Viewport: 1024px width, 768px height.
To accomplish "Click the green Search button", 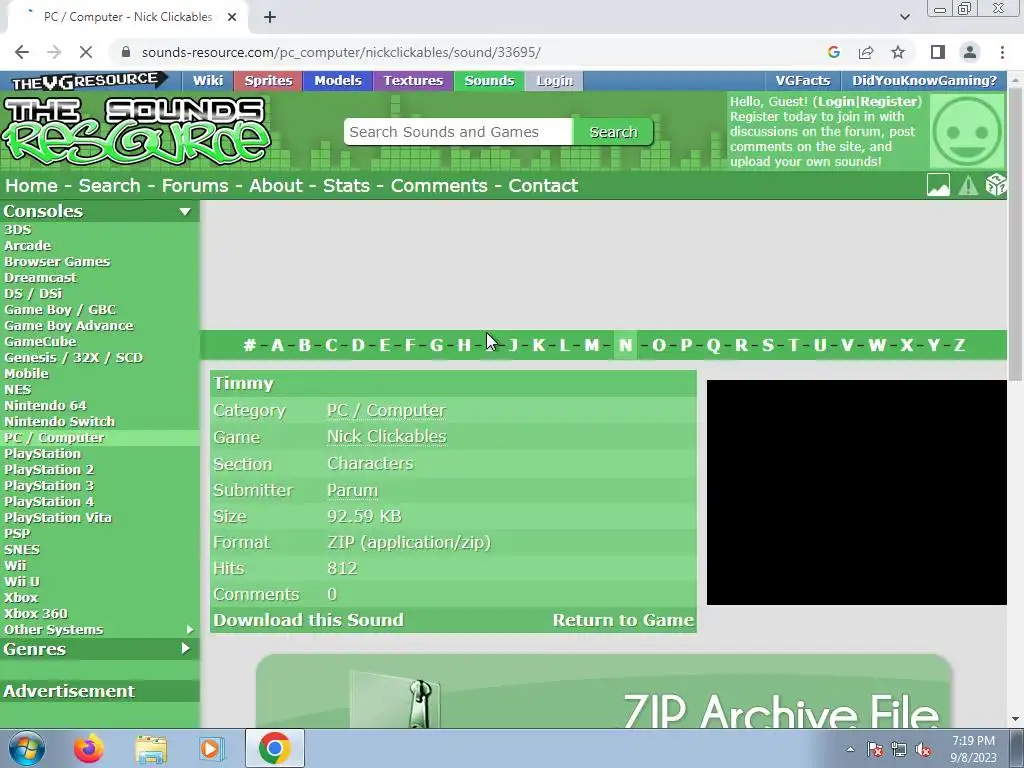I will click(x=613, y=132).
